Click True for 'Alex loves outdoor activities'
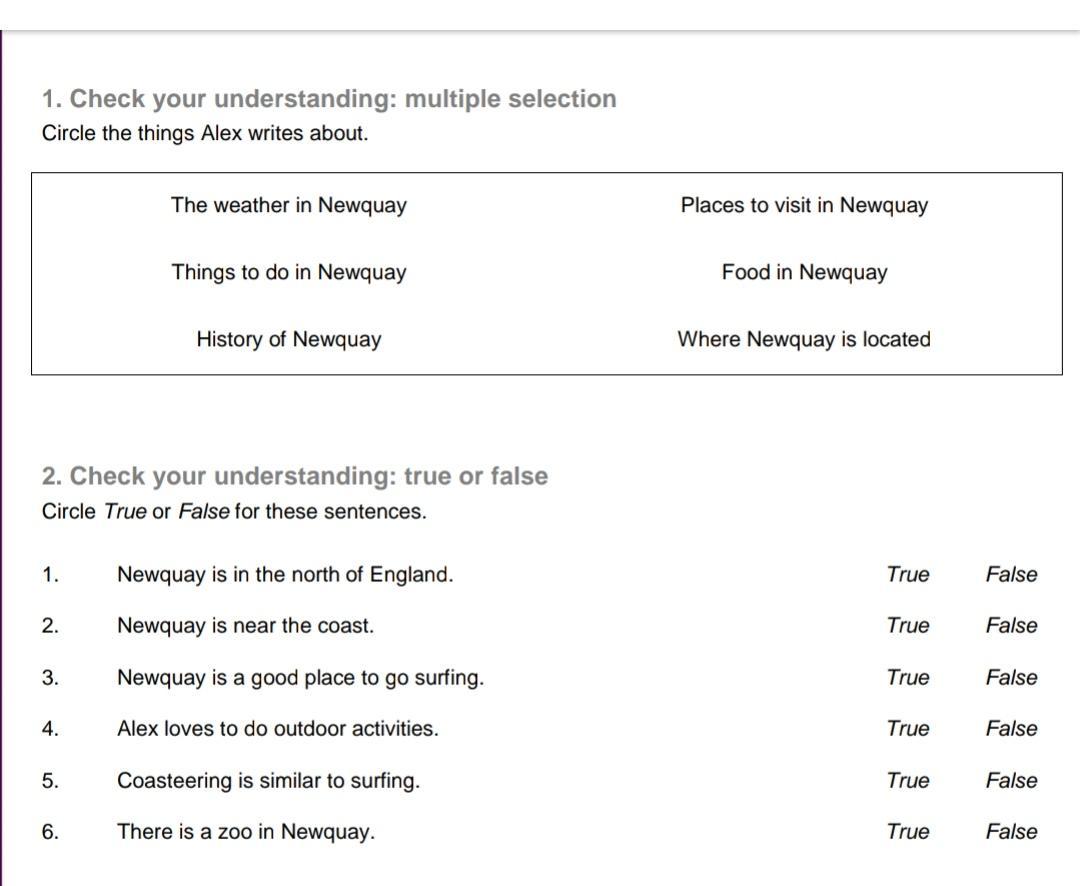The height and width of the screenshot is (886, 1080). pyautogui.click(x=907, y=729)
